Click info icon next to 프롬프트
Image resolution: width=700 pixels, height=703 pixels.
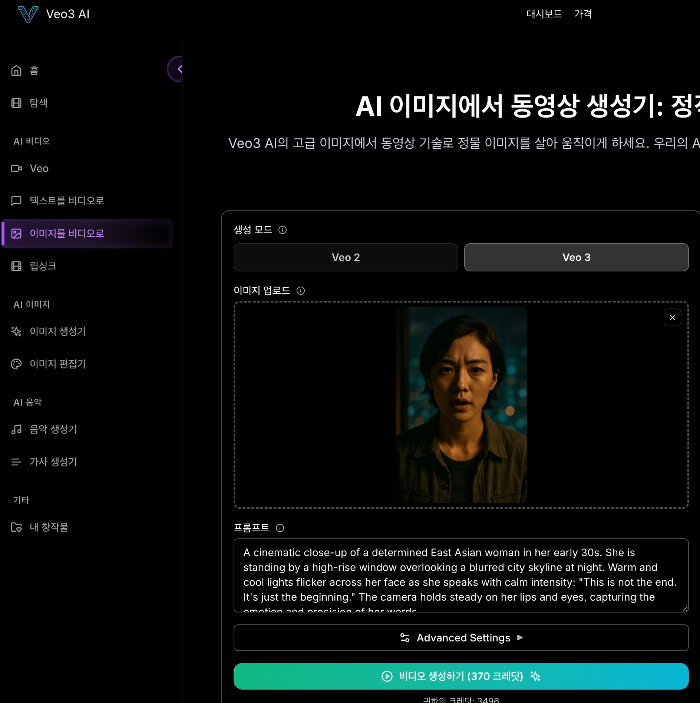(x=280, y=528)
